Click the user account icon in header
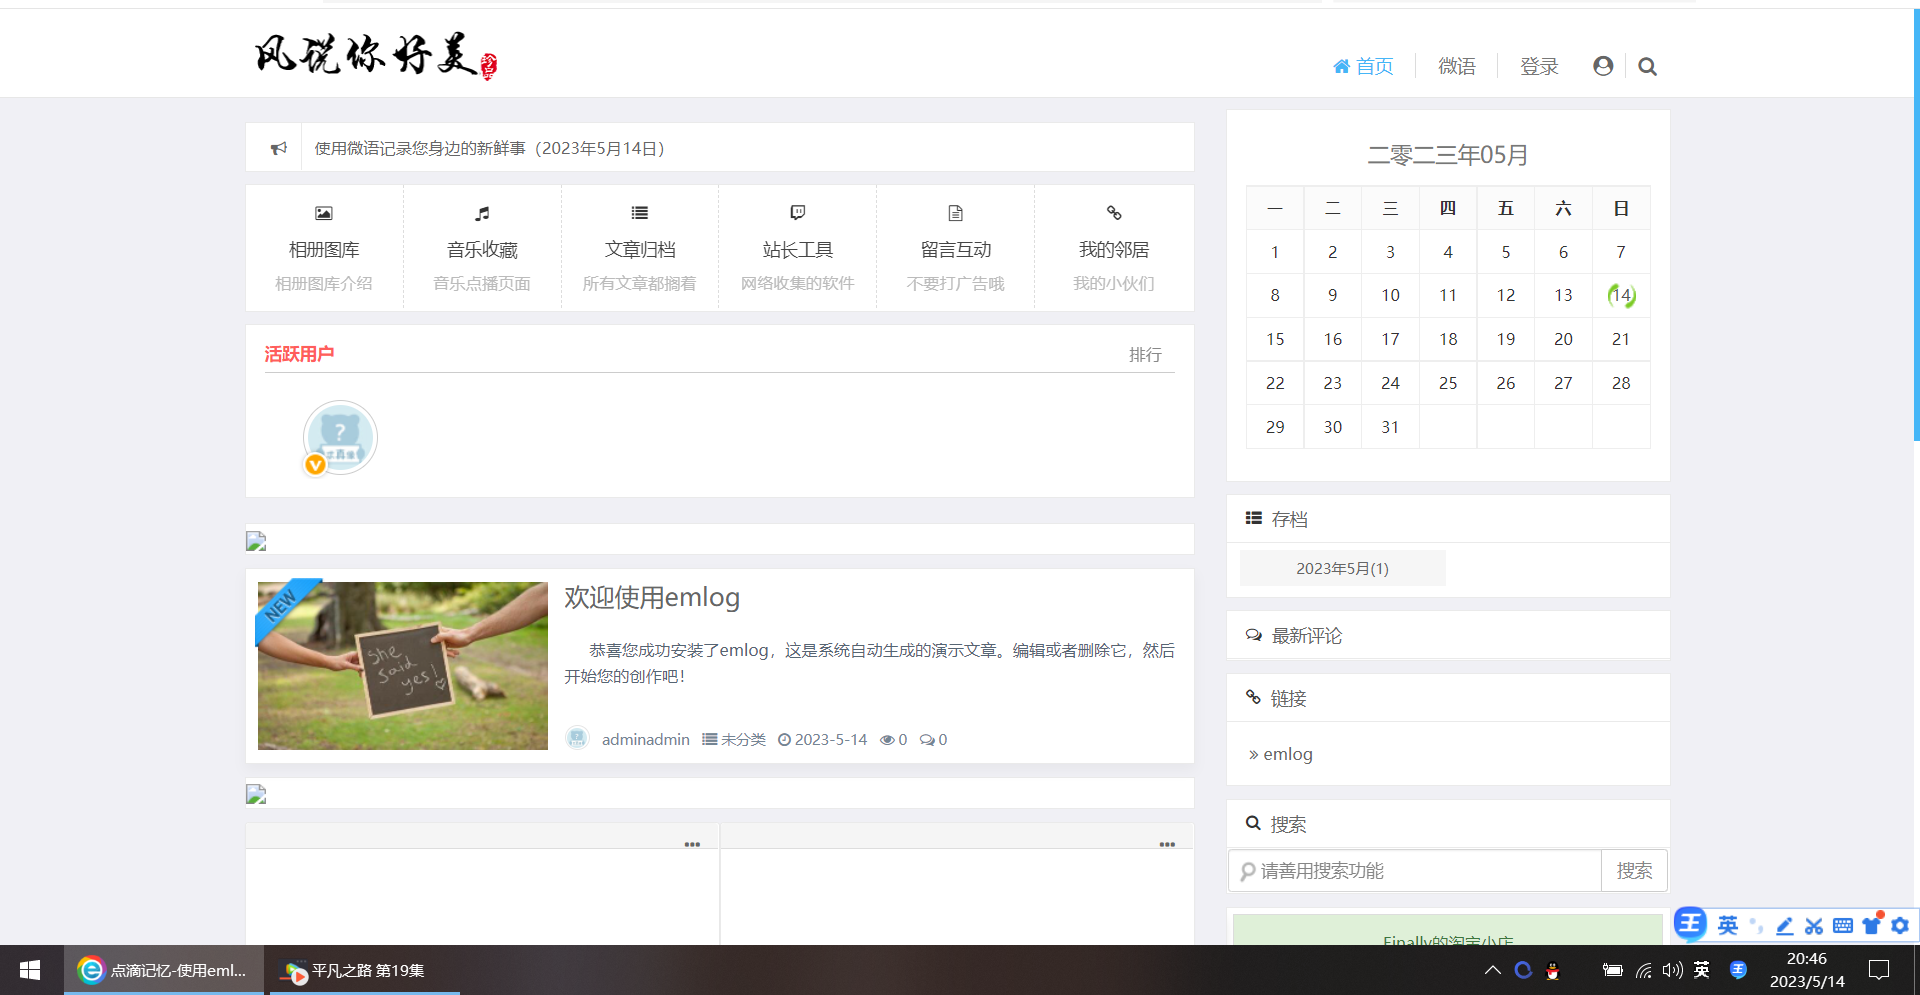 point(1603,66)
